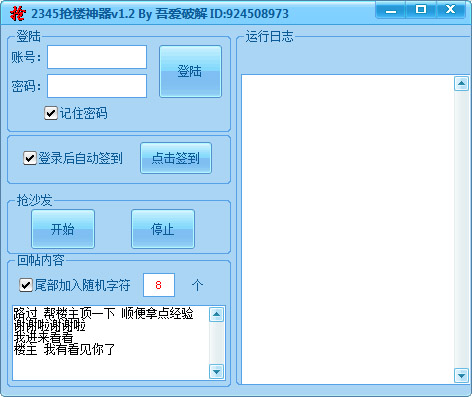Click reply line 路过 帮楼主顶一下 顺便拿点经验

pyautogui.click(x=103, y=313)
